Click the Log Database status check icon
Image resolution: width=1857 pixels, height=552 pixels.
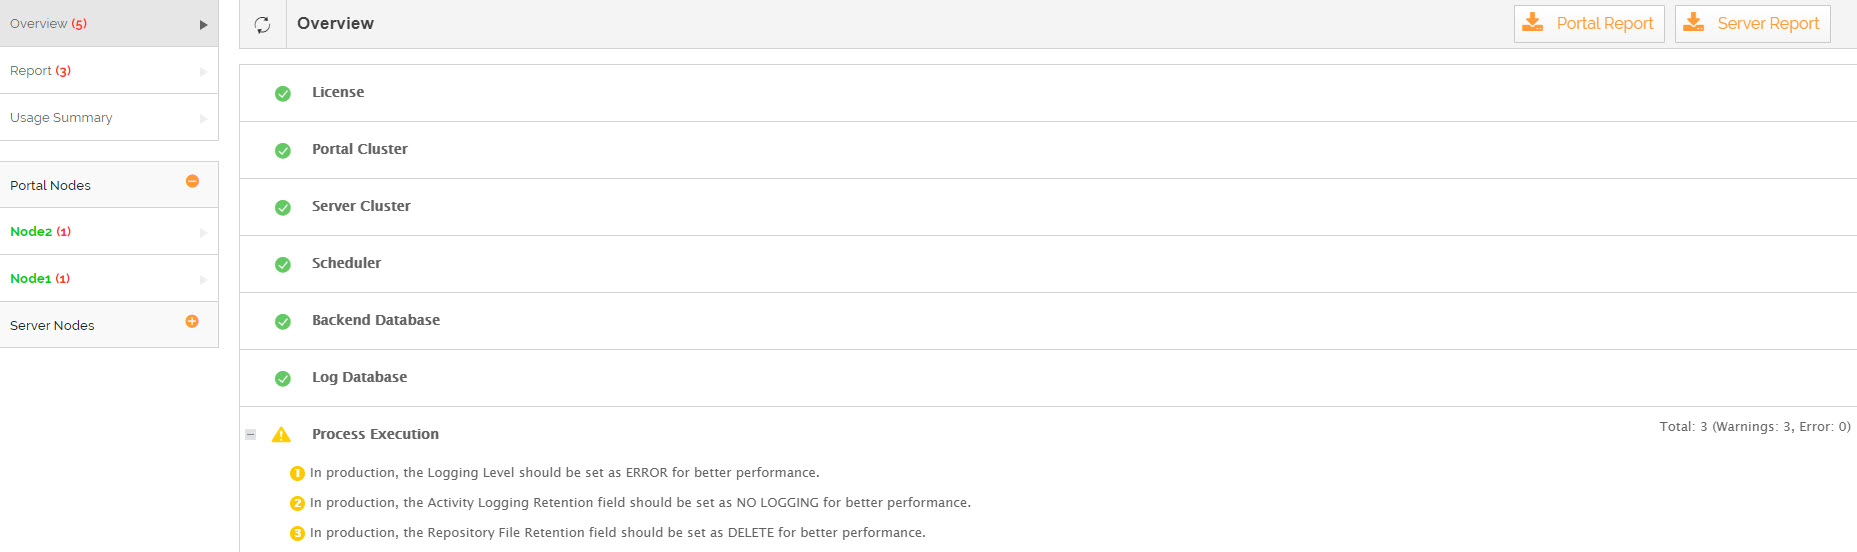283,378
